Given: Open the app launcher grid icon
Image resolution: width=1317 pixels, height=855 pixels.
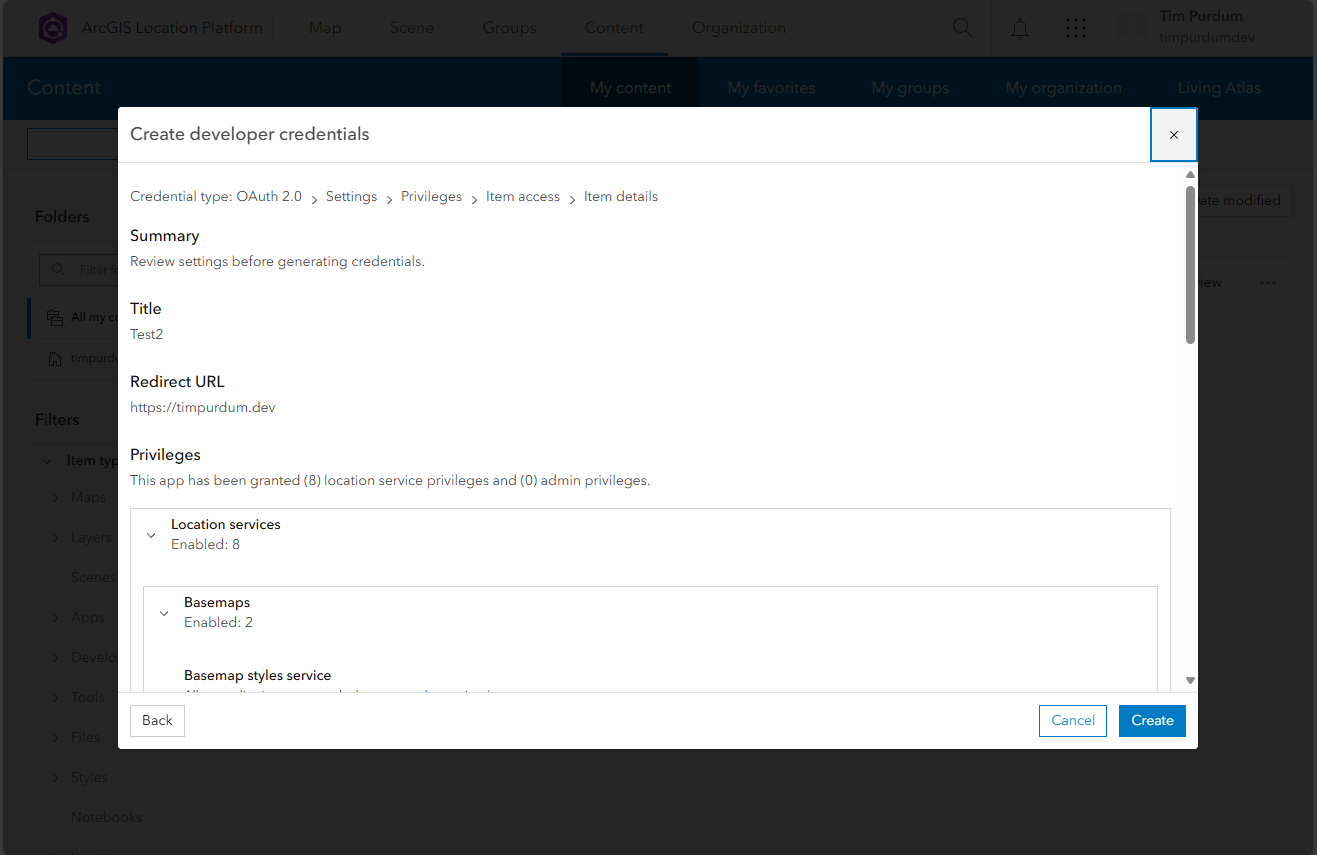Looking at the screenshot, I should point(1076,28).
